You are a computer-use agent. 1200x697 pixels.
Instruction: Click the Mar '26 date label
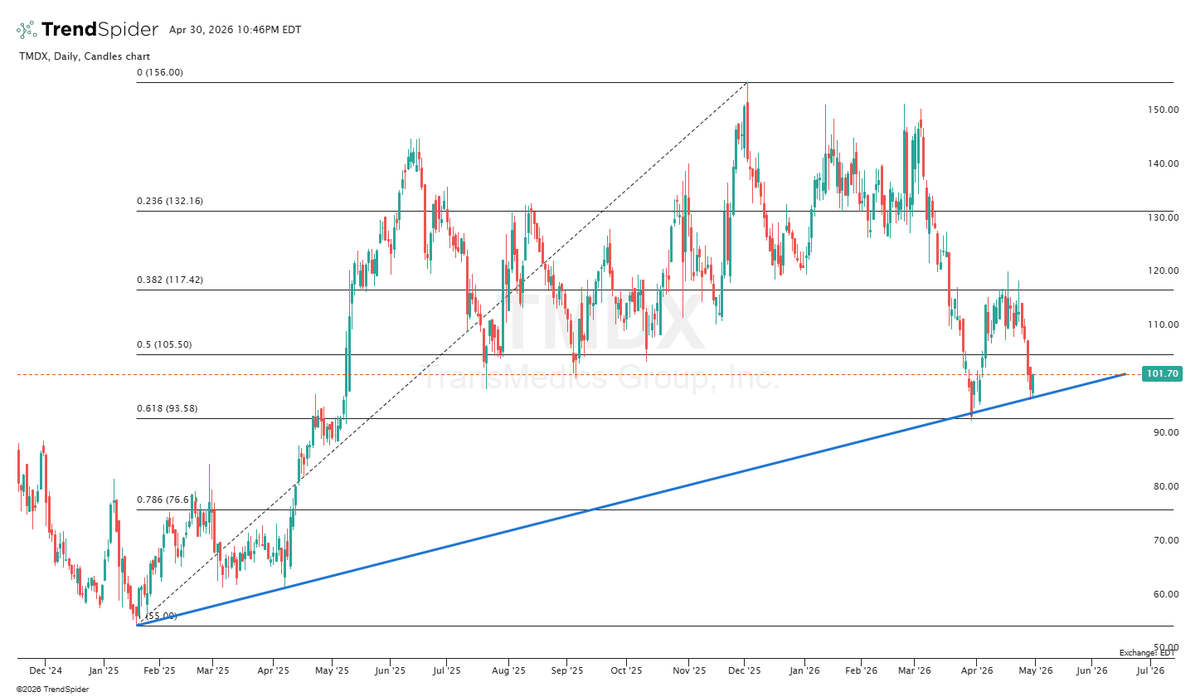pyautogui.click(x=914, y=672)
